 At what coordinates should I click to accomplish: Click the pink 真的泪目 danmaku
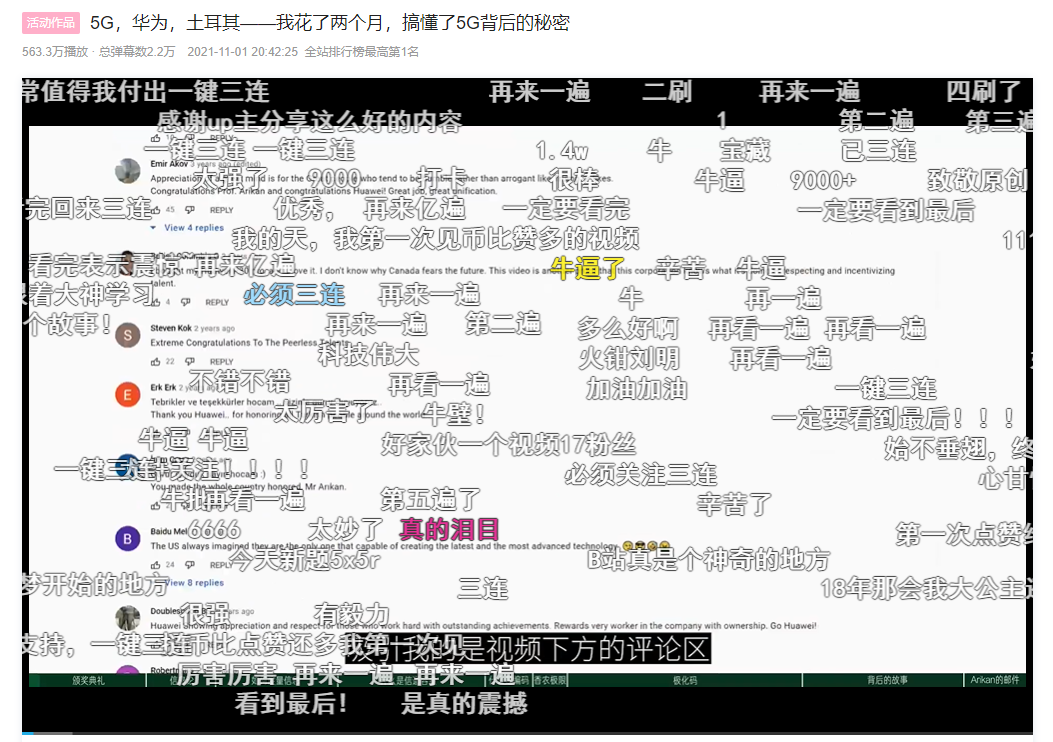(x=449, y=530)
